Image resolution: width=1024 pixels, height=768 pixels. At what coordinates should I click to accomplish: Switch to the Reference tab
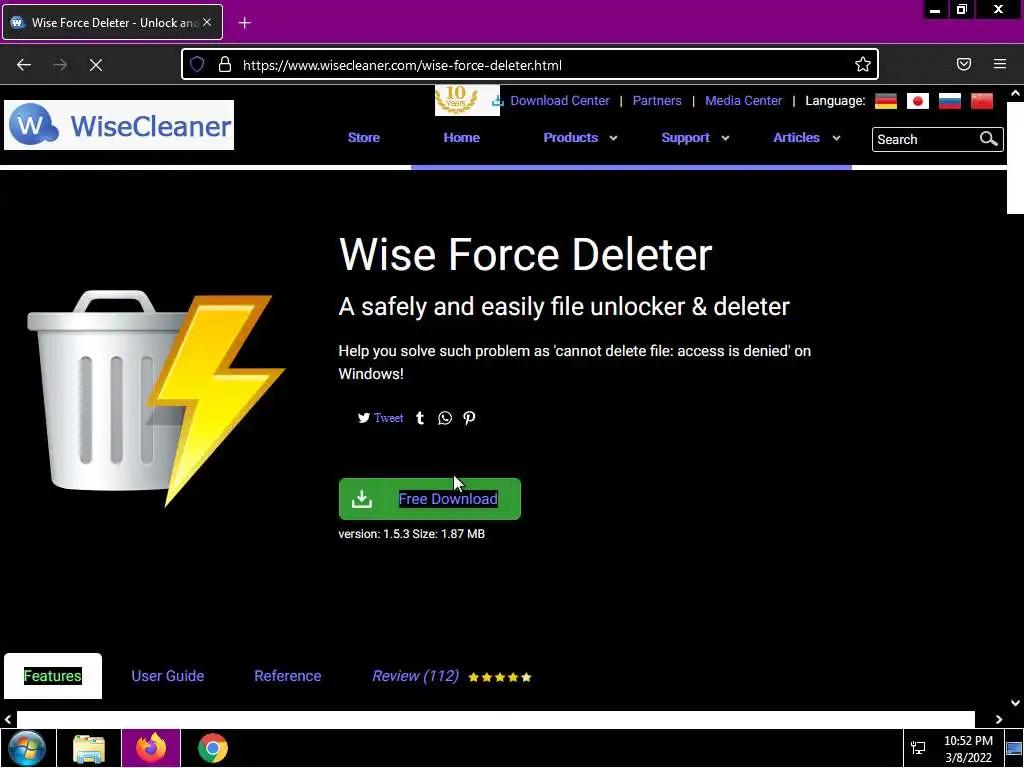287,676
